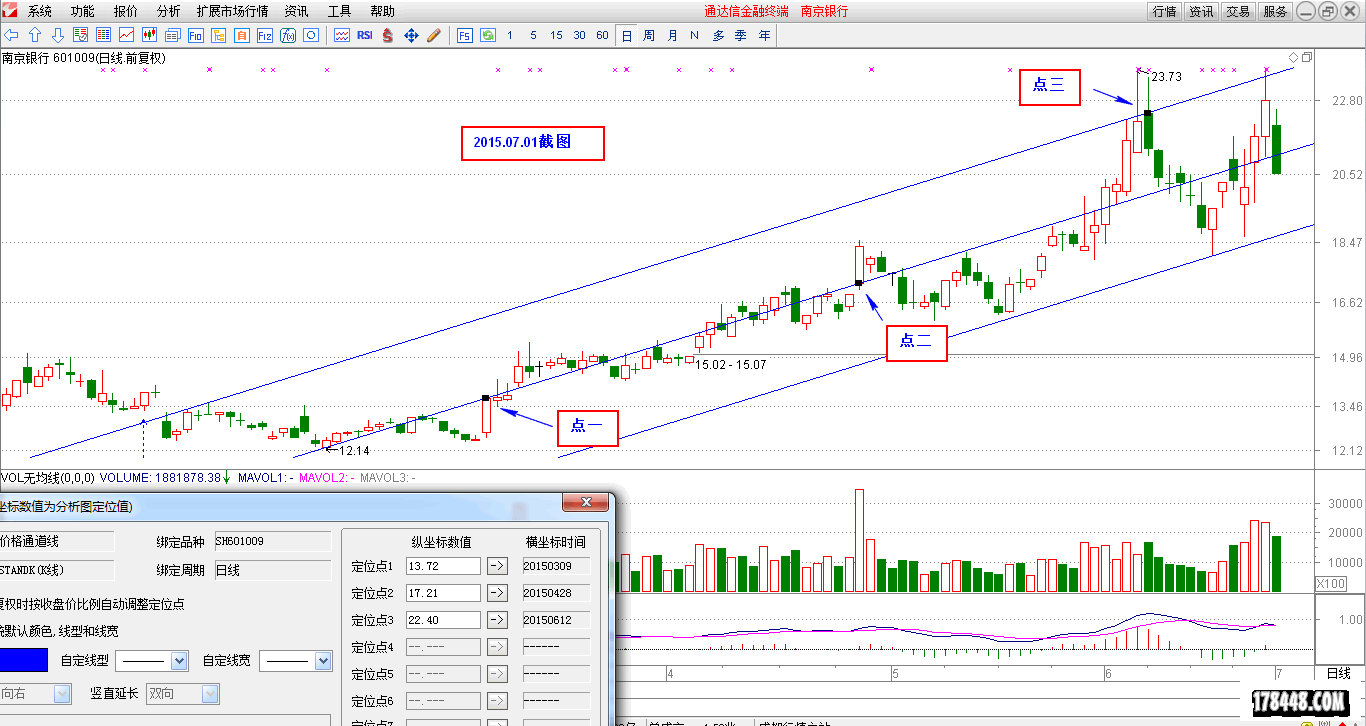This screenshot has height=726, width=1366.
Task: Click the 定位点3 value field 22.40
Action: (443, 620)
